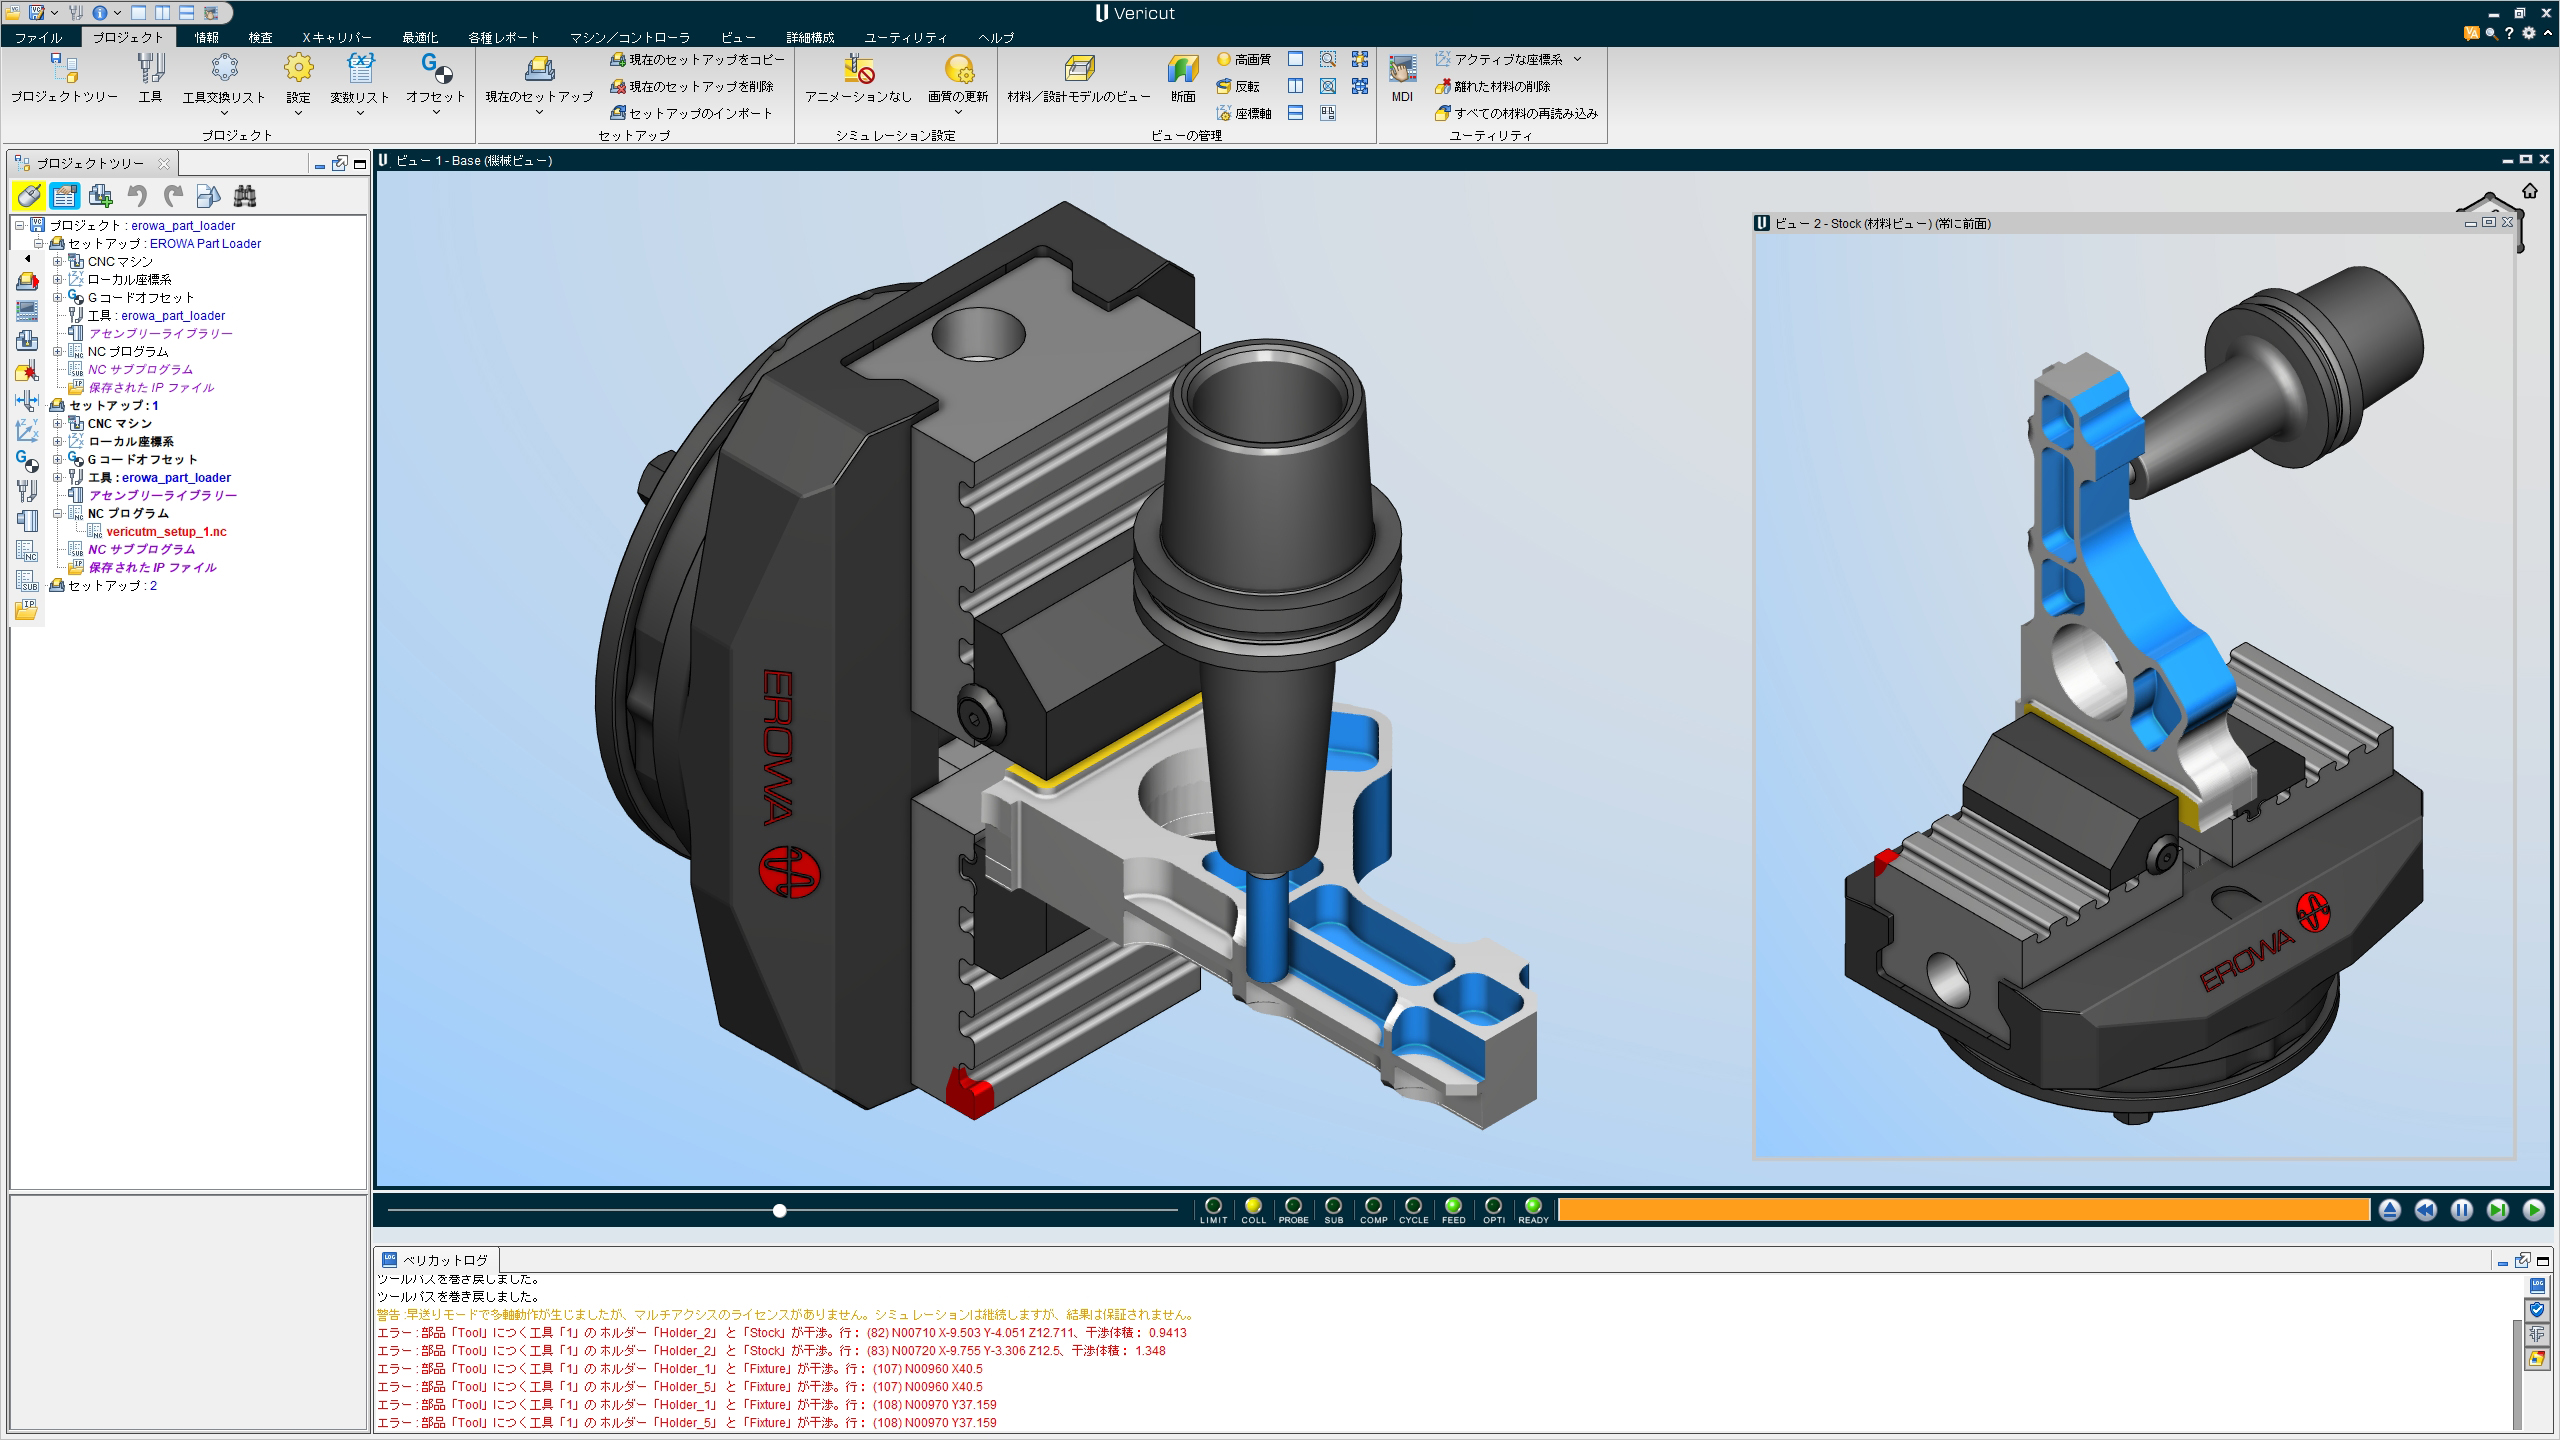The width and height of the screenshot is (2560, 1440).
Task: Click the pause simulation button
Action: 2461,1210
